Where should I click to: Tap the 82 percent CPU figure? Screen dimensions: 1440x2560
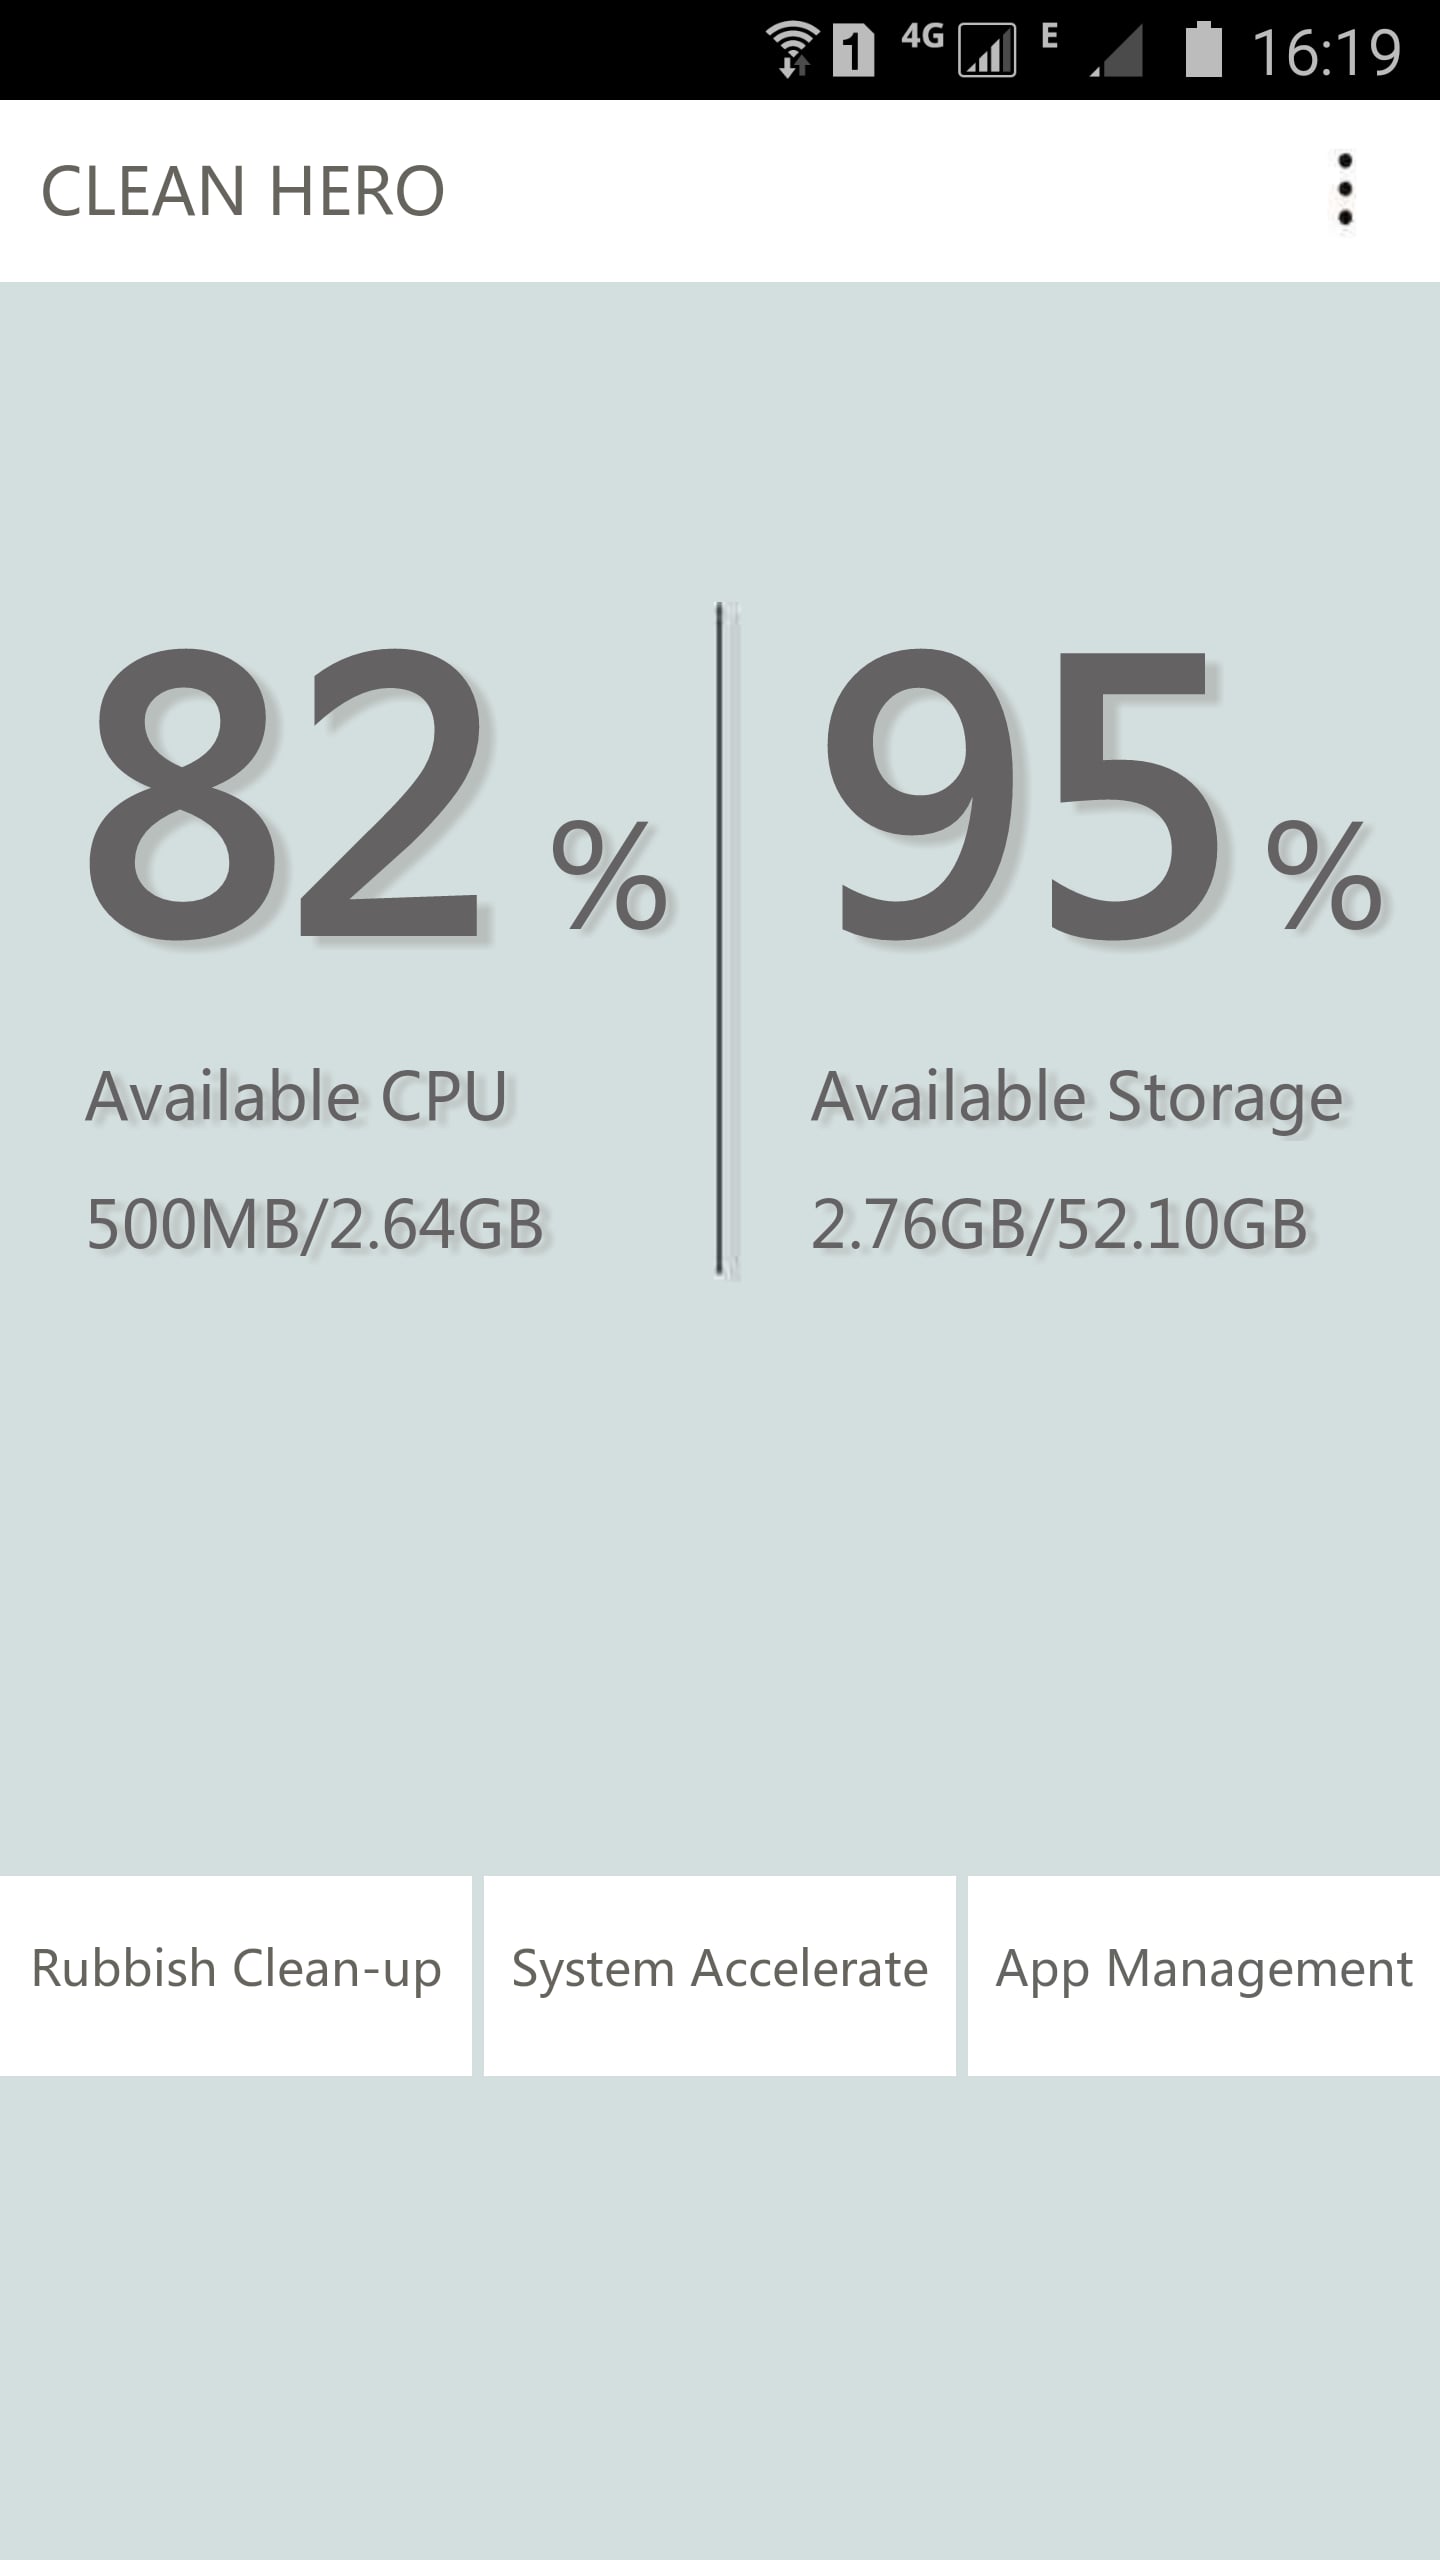click(x=290, y=795)
